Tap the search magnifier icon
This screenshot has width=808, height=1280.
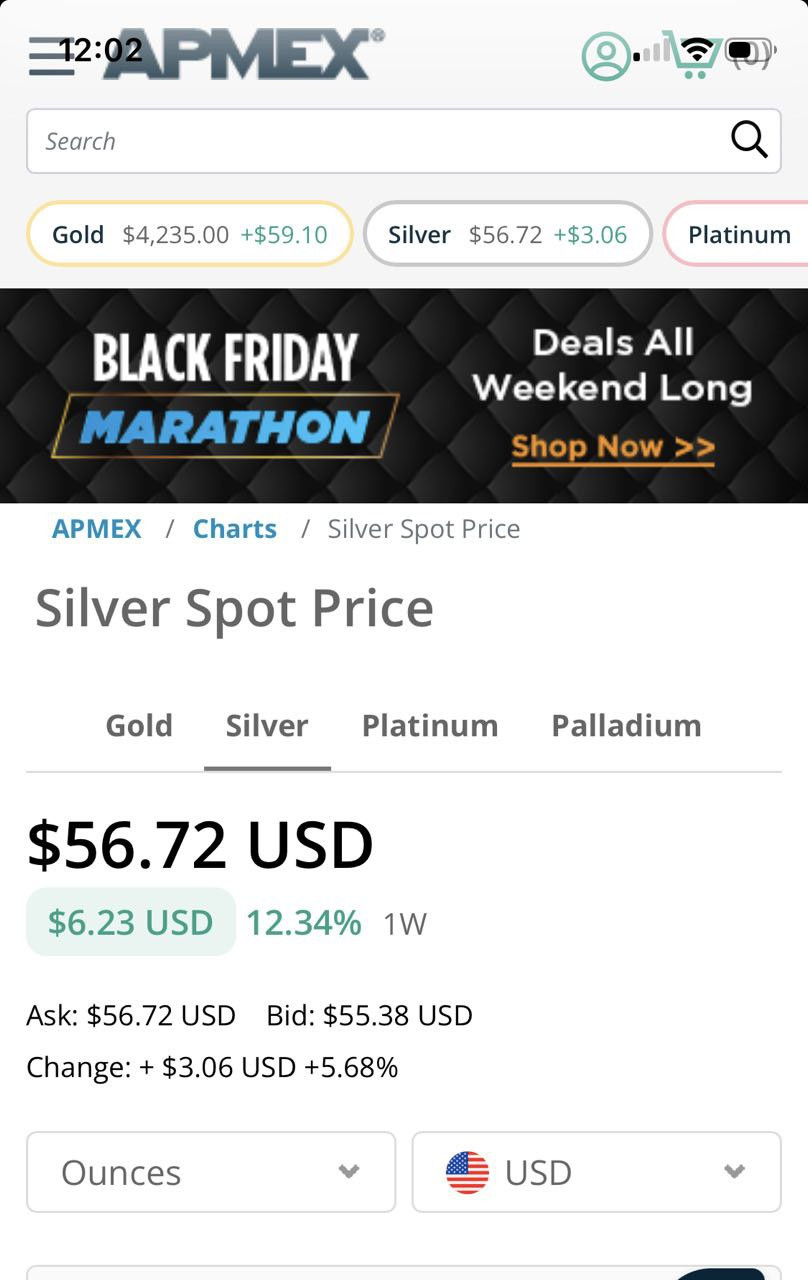coord(749,140)
